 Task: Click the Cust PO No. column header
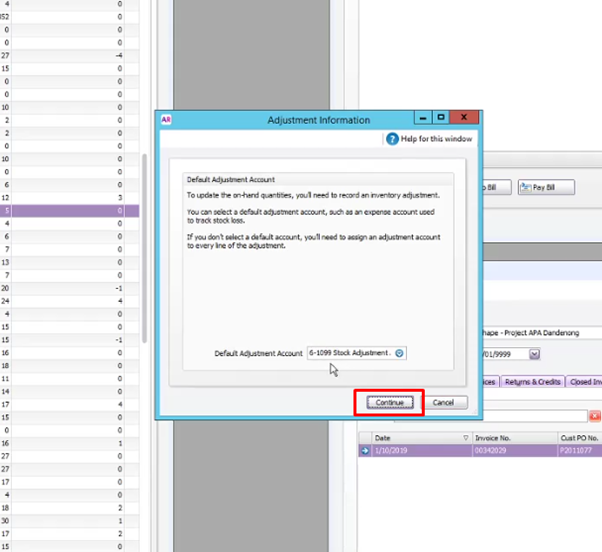tap(580, 438)
